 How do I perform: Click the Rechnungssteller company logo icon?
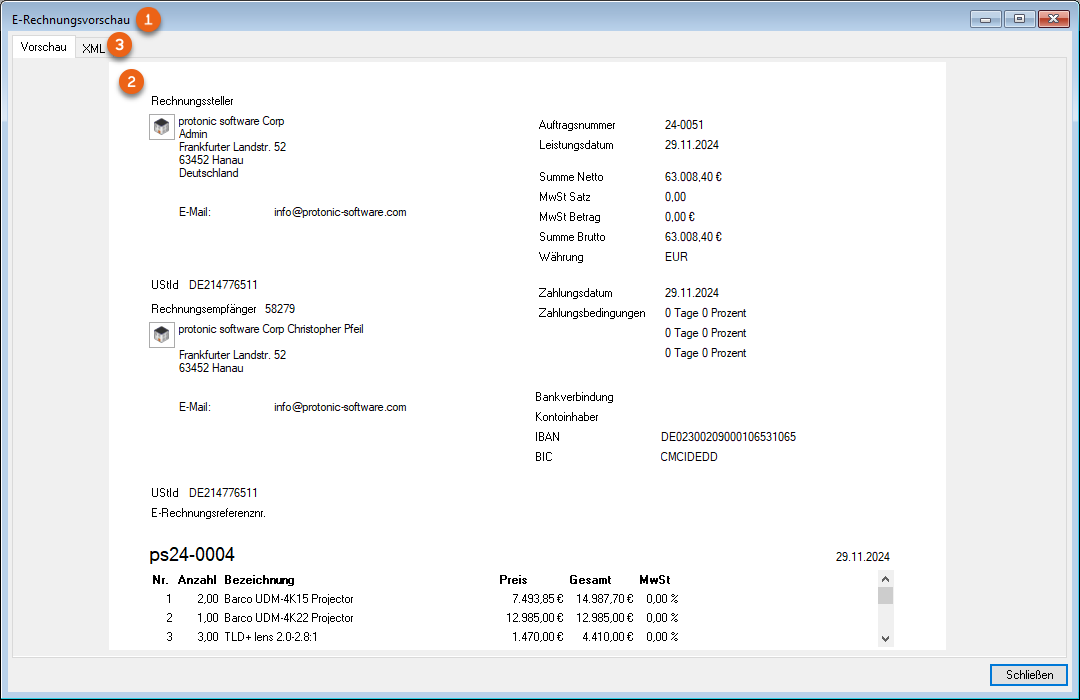click(162, 126)
